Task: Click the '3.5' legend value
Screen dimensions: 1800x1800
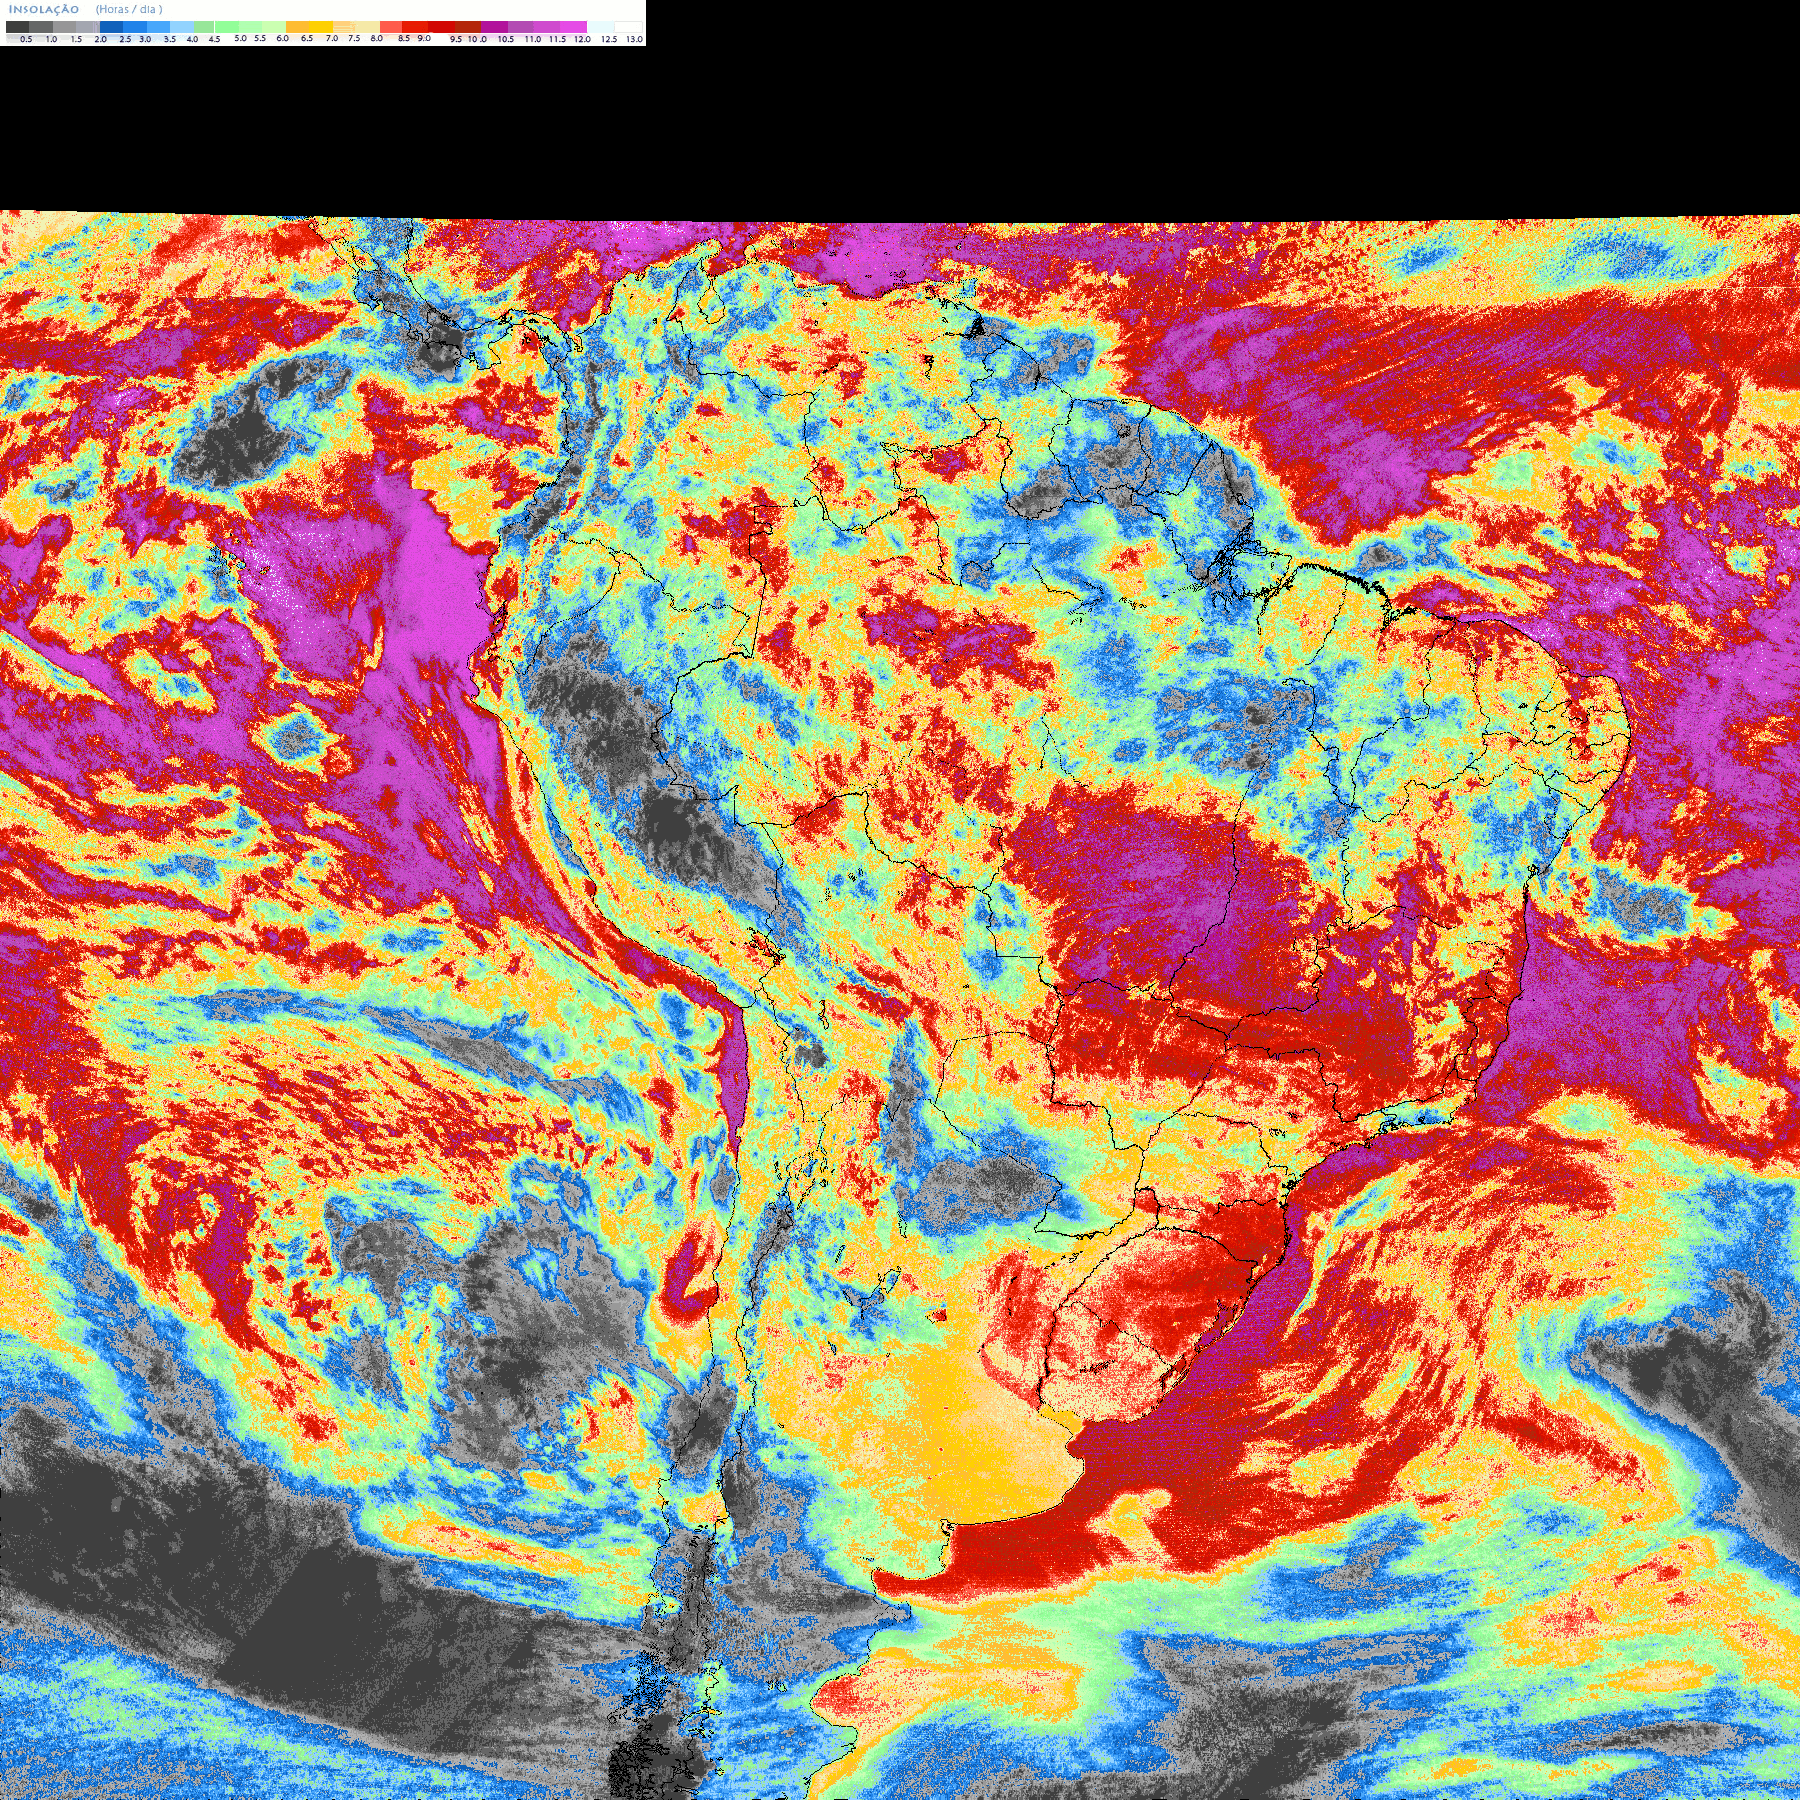Action: pos(170,39)
